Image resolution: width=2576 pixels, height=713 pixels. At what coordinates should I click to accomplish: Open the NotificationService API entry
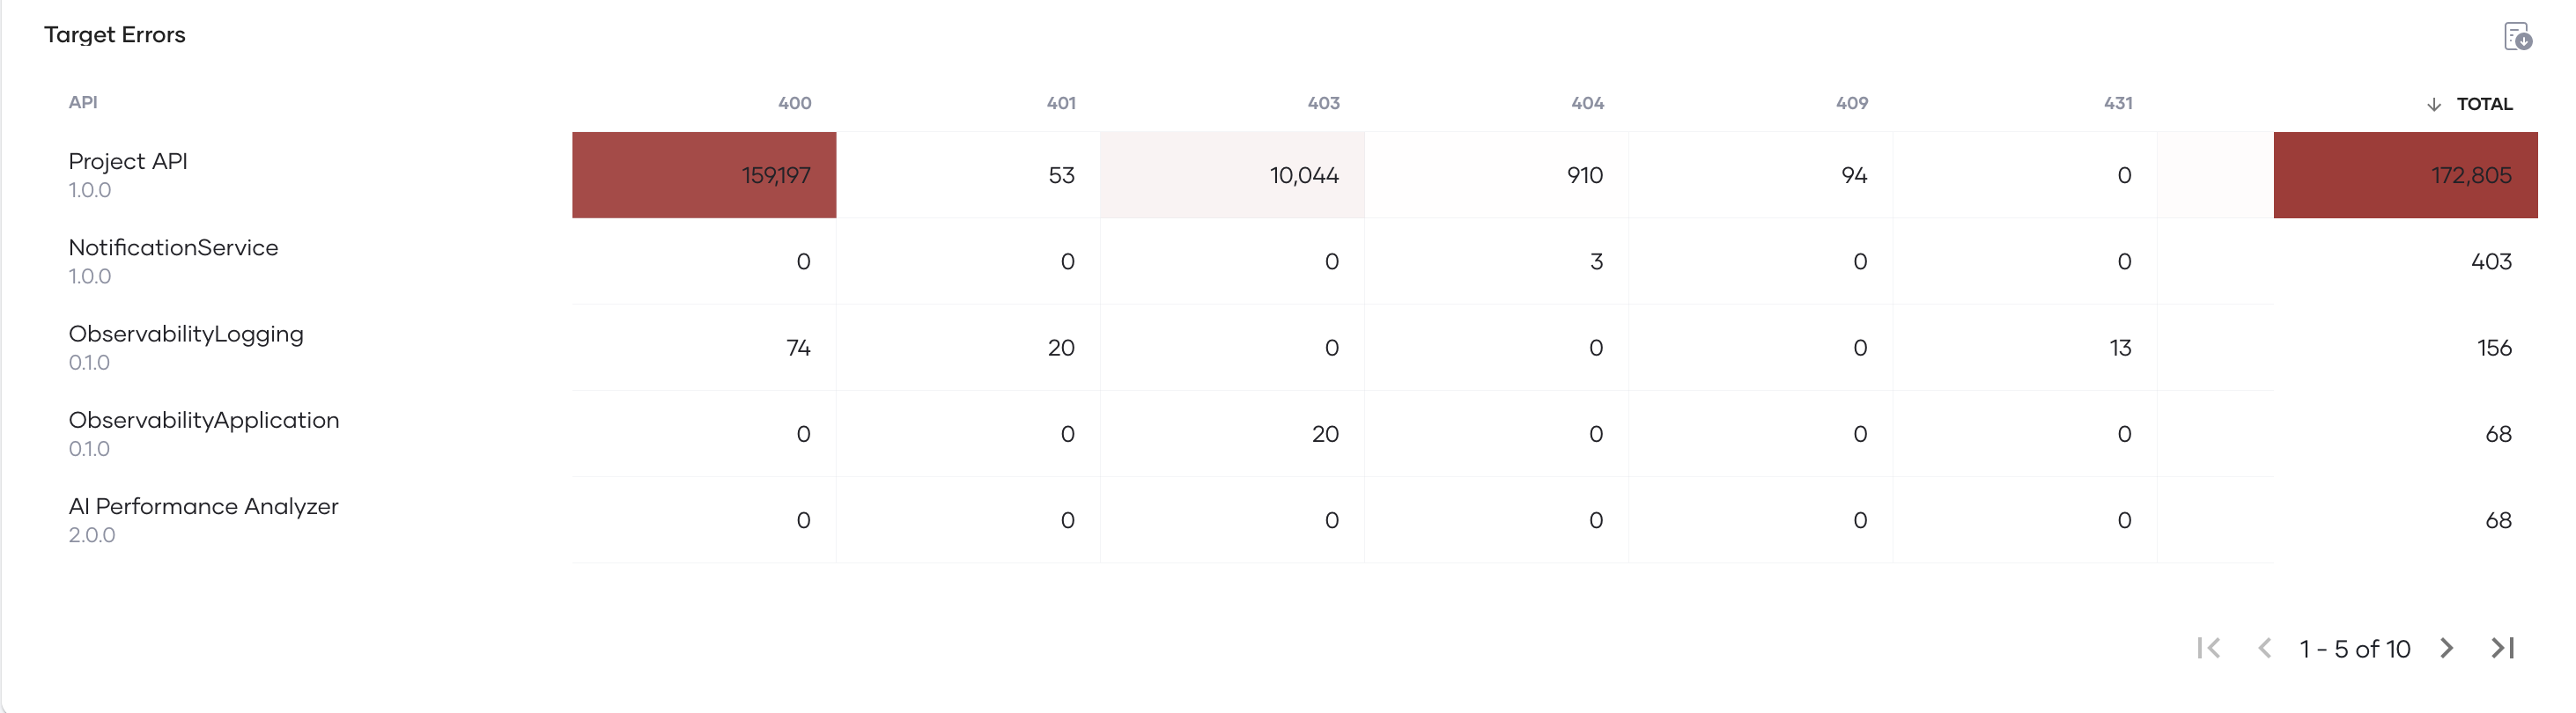pos(173,247)
